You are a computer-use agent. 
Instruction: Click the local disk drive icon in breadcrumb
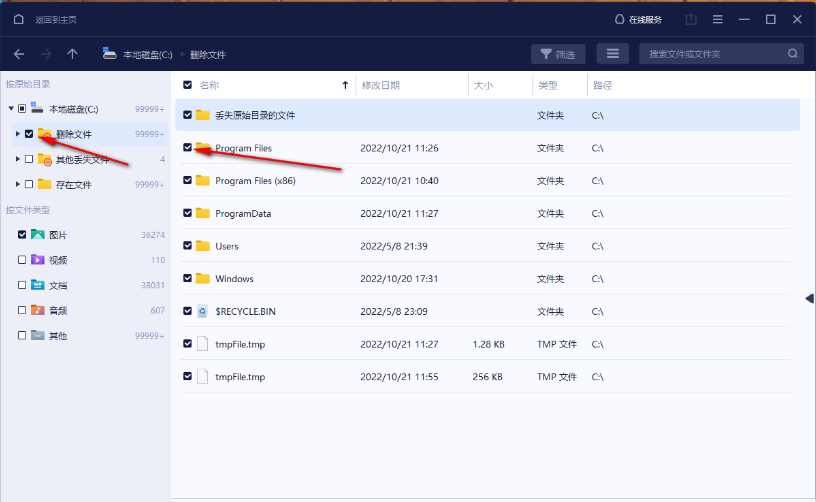[x=109, y=54]
